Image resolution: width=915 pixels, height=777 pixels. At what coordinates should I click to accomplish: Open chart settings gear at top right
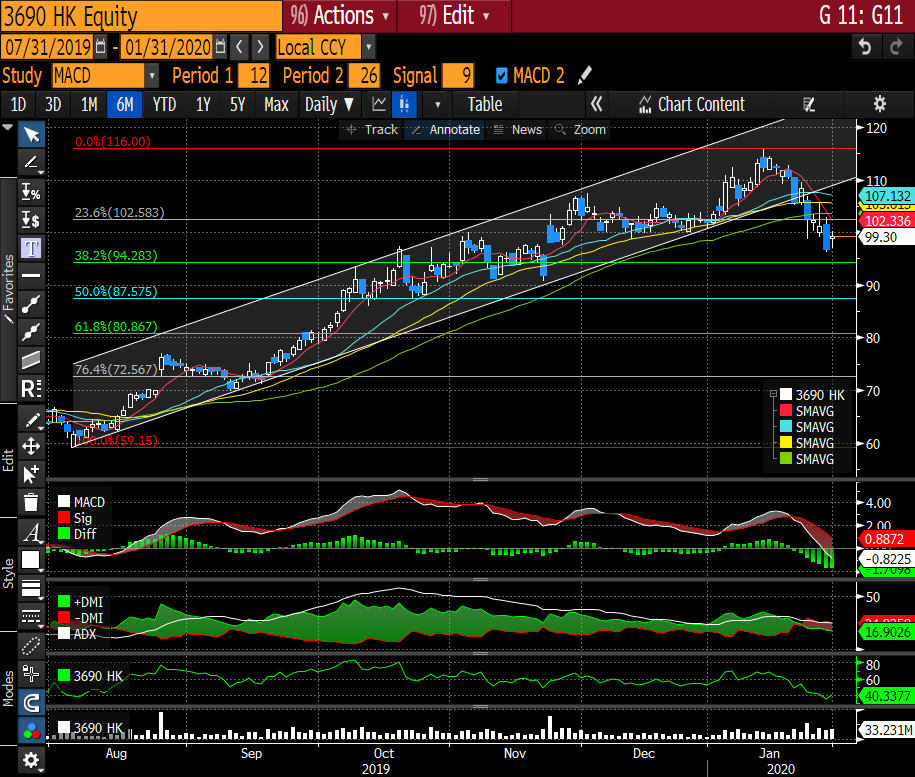879,104
